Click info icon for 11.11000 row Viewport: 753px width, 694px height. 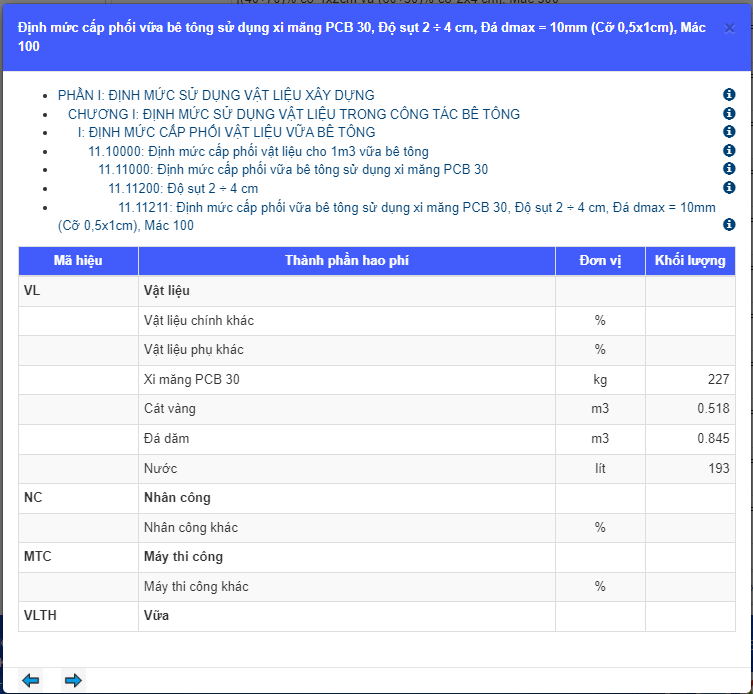point(729,169)
